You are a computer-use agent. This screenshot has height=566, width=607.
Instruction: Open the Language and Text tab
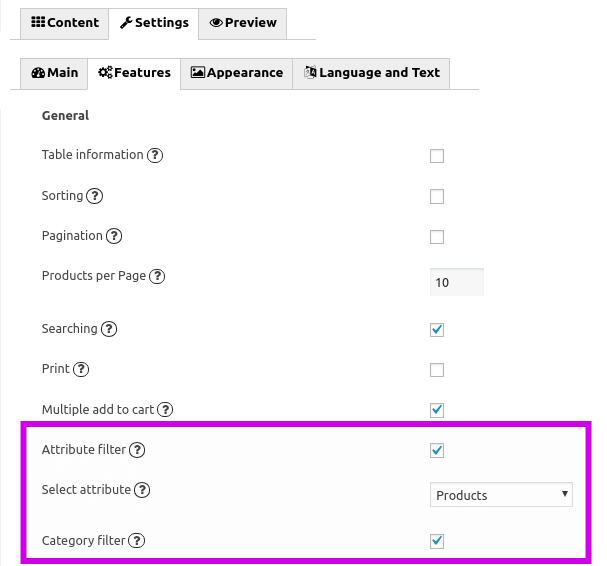pos(371,73)
